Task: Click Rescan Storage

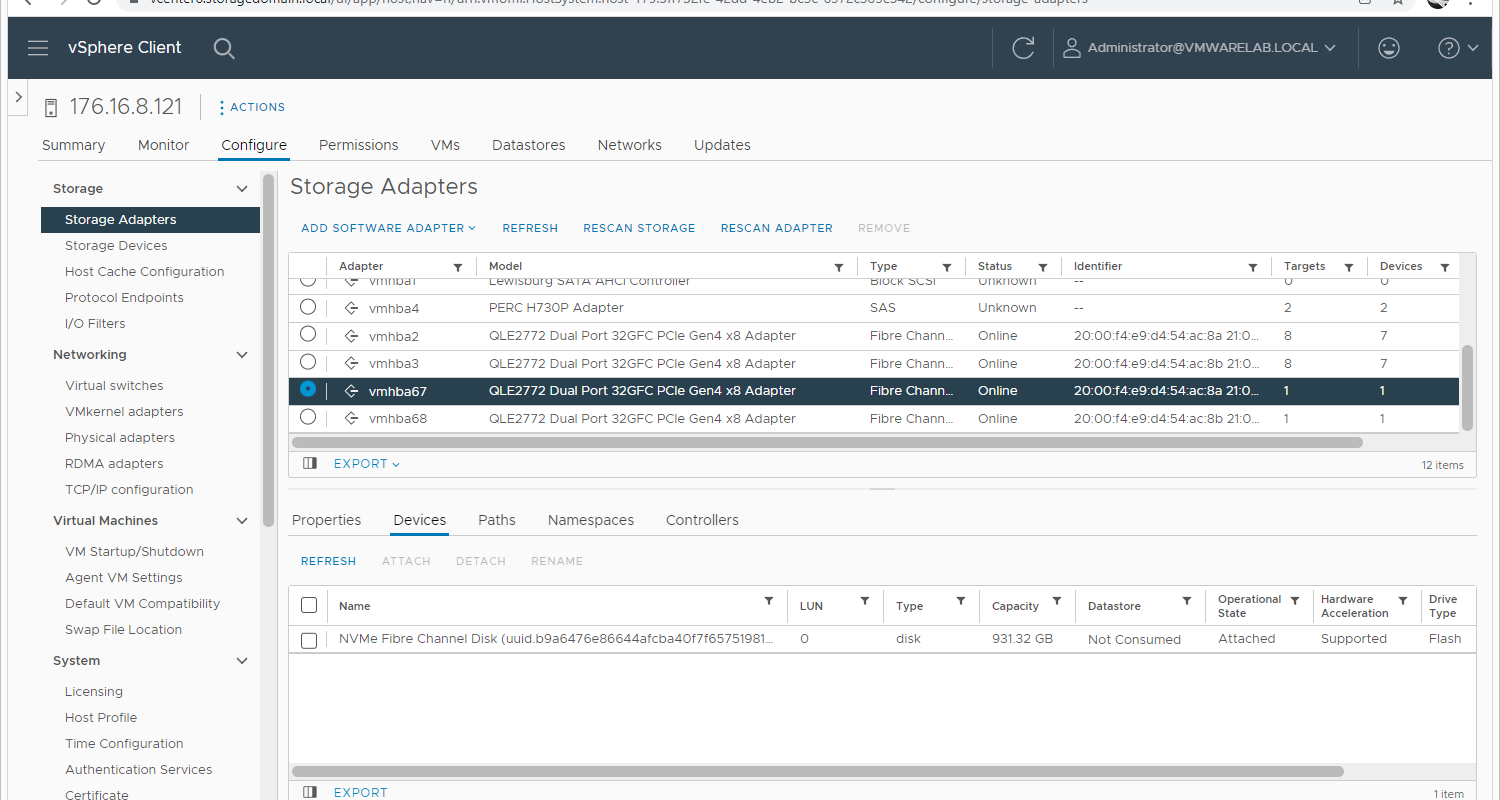Action: tap(639, 228)
